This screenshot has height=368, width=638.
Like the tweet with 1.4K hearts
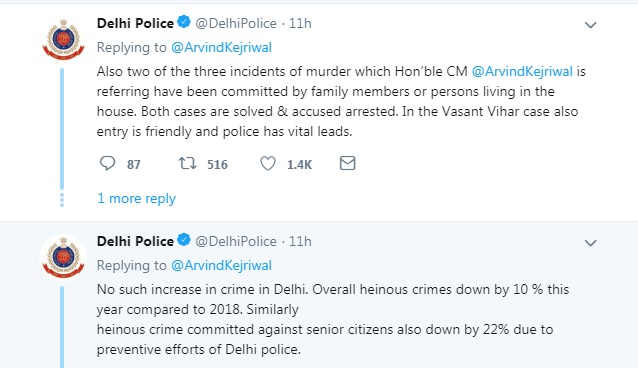point(268,163)
